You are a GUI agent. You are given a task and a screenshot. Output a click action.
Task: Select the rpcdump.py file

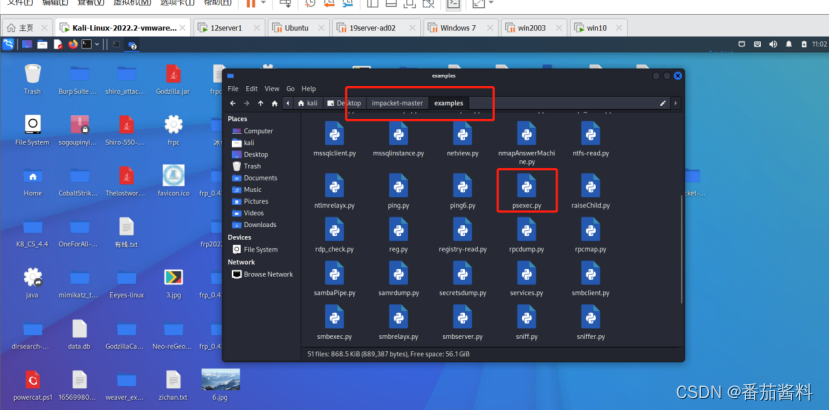click(x=526, y=235)
